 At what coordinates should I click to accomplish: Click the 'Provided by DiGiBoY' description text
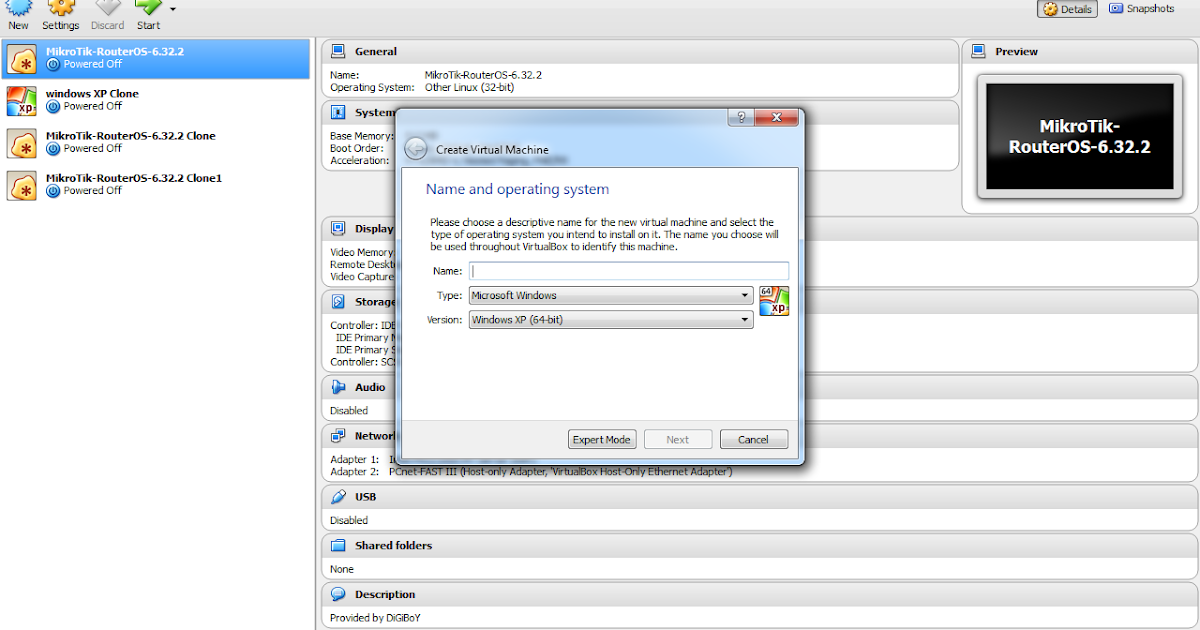pos(375,618)
